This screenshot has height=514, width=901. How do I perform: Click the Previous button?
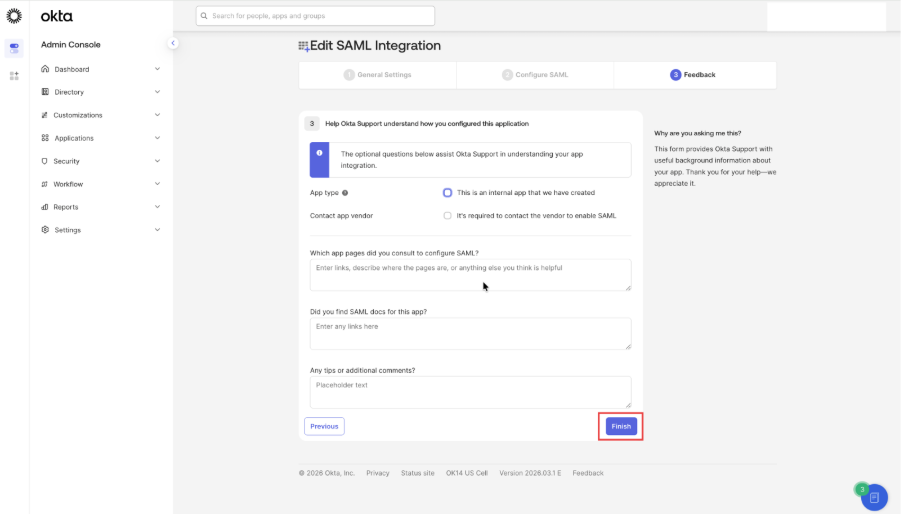coord(324,426)
